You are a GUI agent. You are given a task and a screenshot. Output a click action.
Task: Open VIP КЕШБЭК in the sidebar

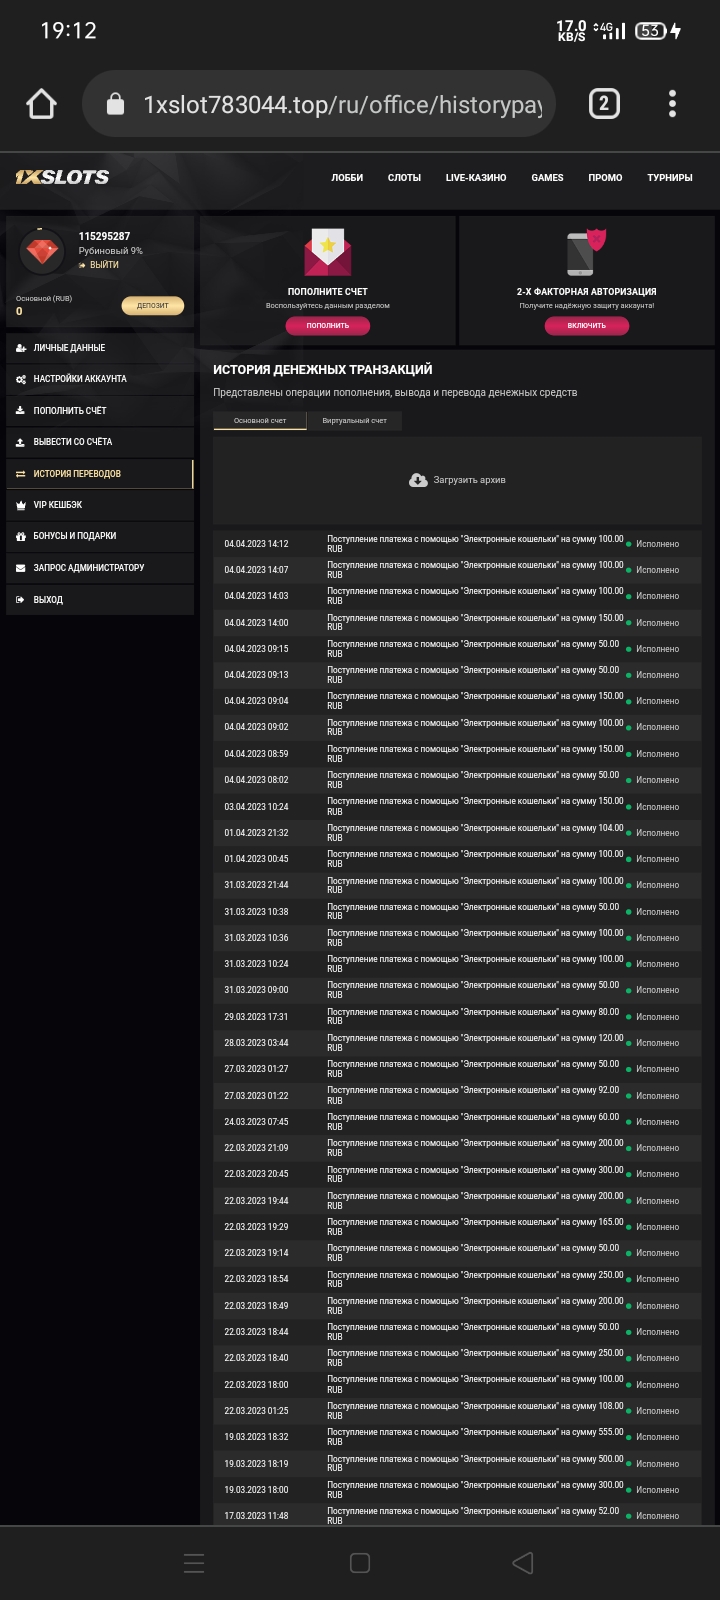58,505
